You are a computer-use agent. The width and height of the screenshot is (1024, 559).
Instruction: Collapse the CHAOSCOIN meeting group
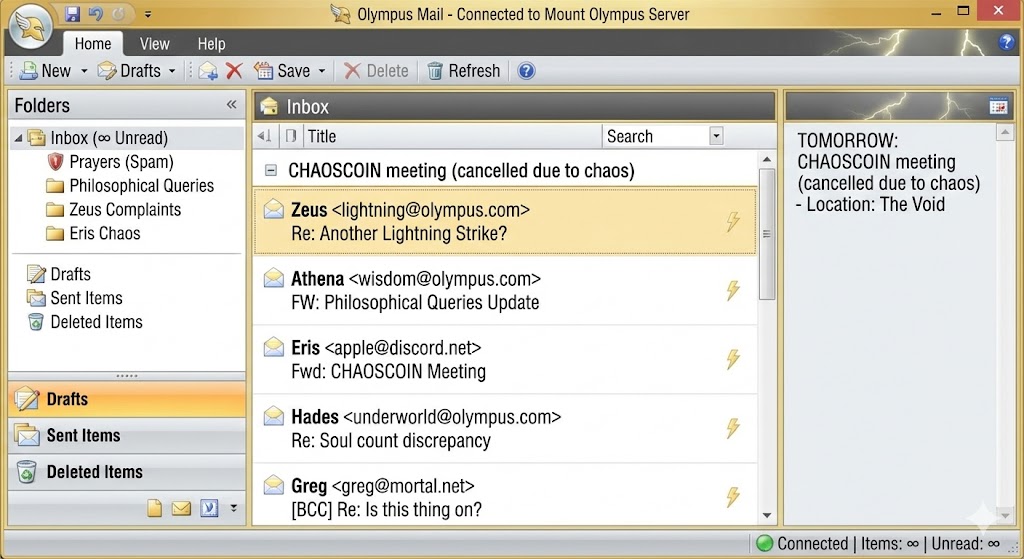270,170
